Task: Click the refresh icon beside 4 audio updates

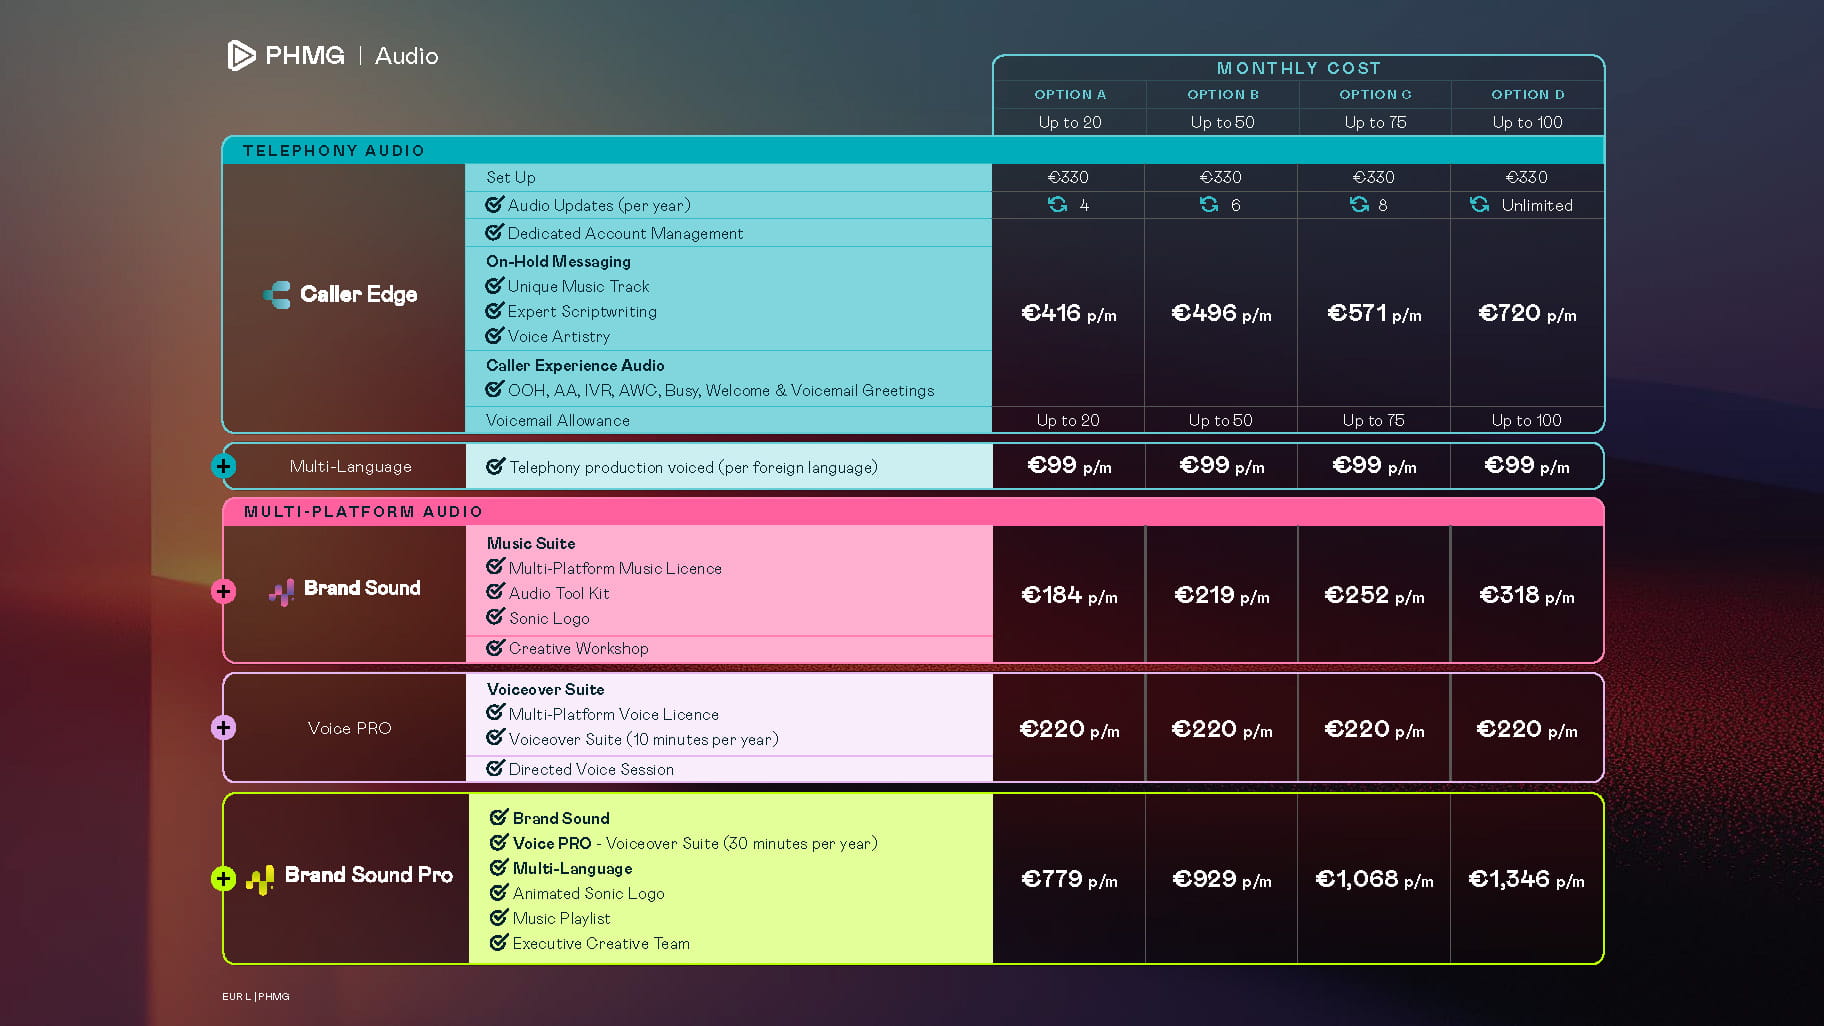Action: pyautogui.click(x=1057, y=205)
